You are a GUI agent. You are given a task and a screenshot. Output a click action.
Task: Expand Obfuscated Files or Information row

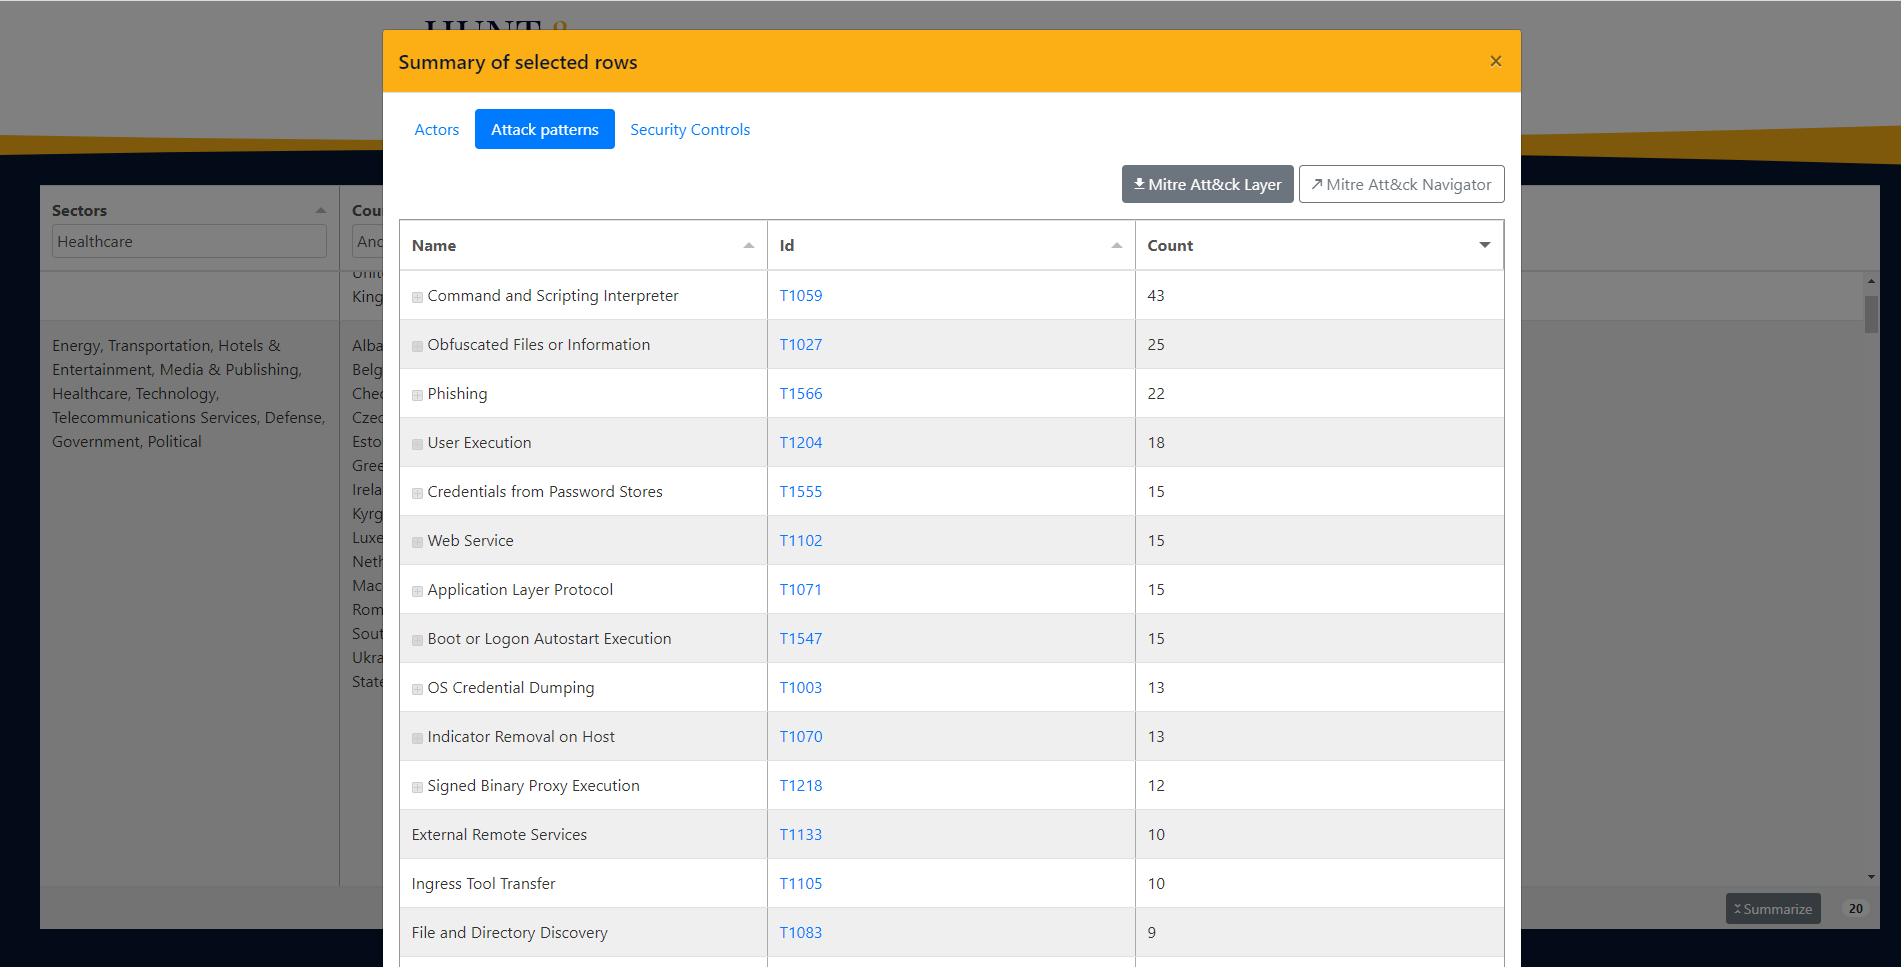[417, 346]
